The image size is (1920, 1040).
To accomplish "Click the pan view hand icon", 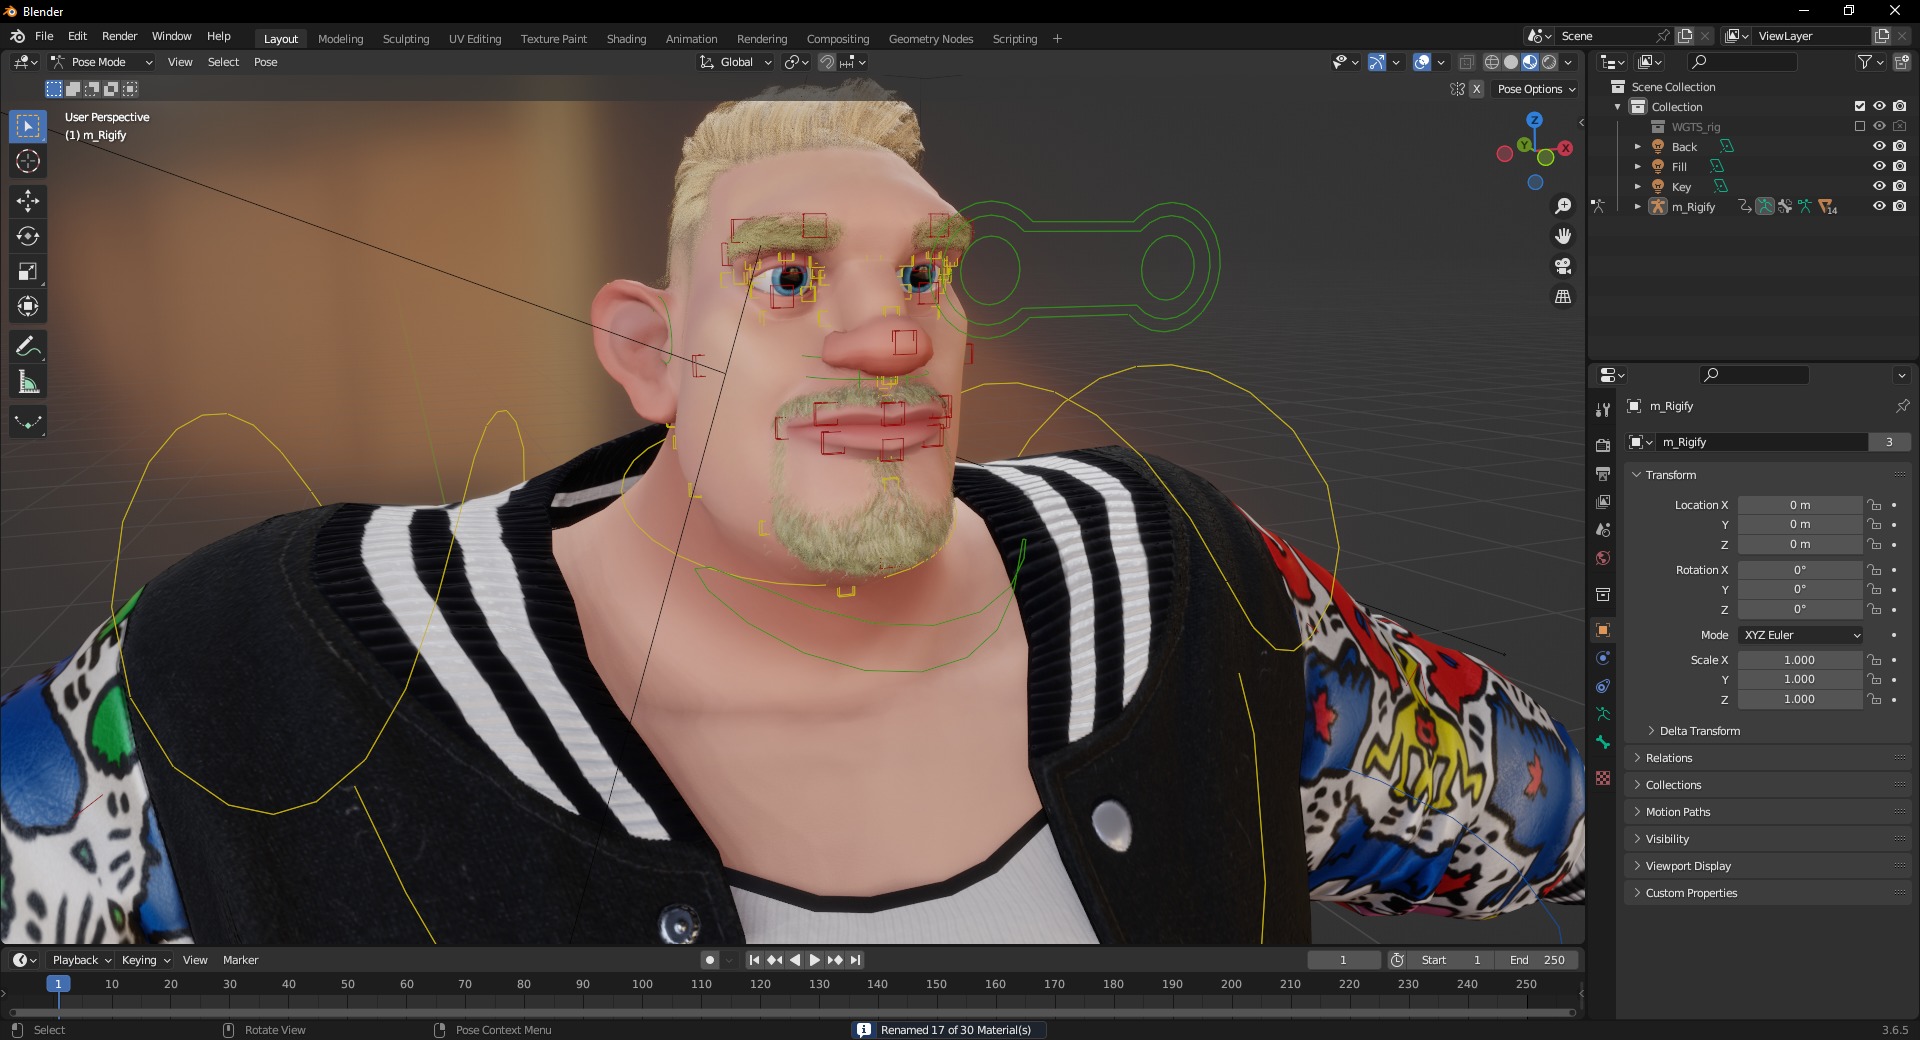I will (1563, 236).
